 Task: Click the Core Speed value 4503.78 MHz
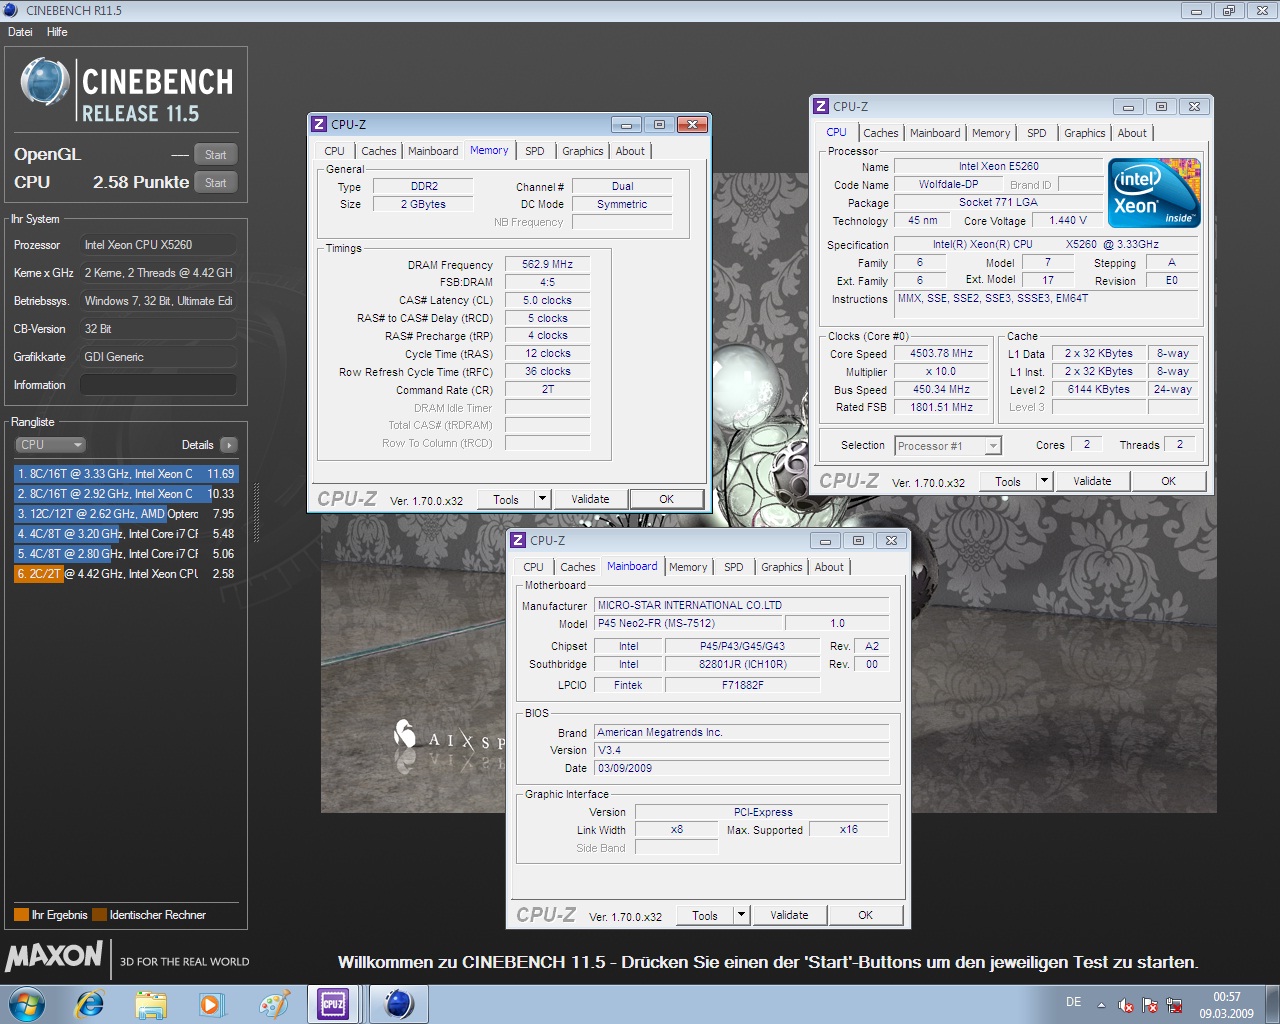point(941,354)
